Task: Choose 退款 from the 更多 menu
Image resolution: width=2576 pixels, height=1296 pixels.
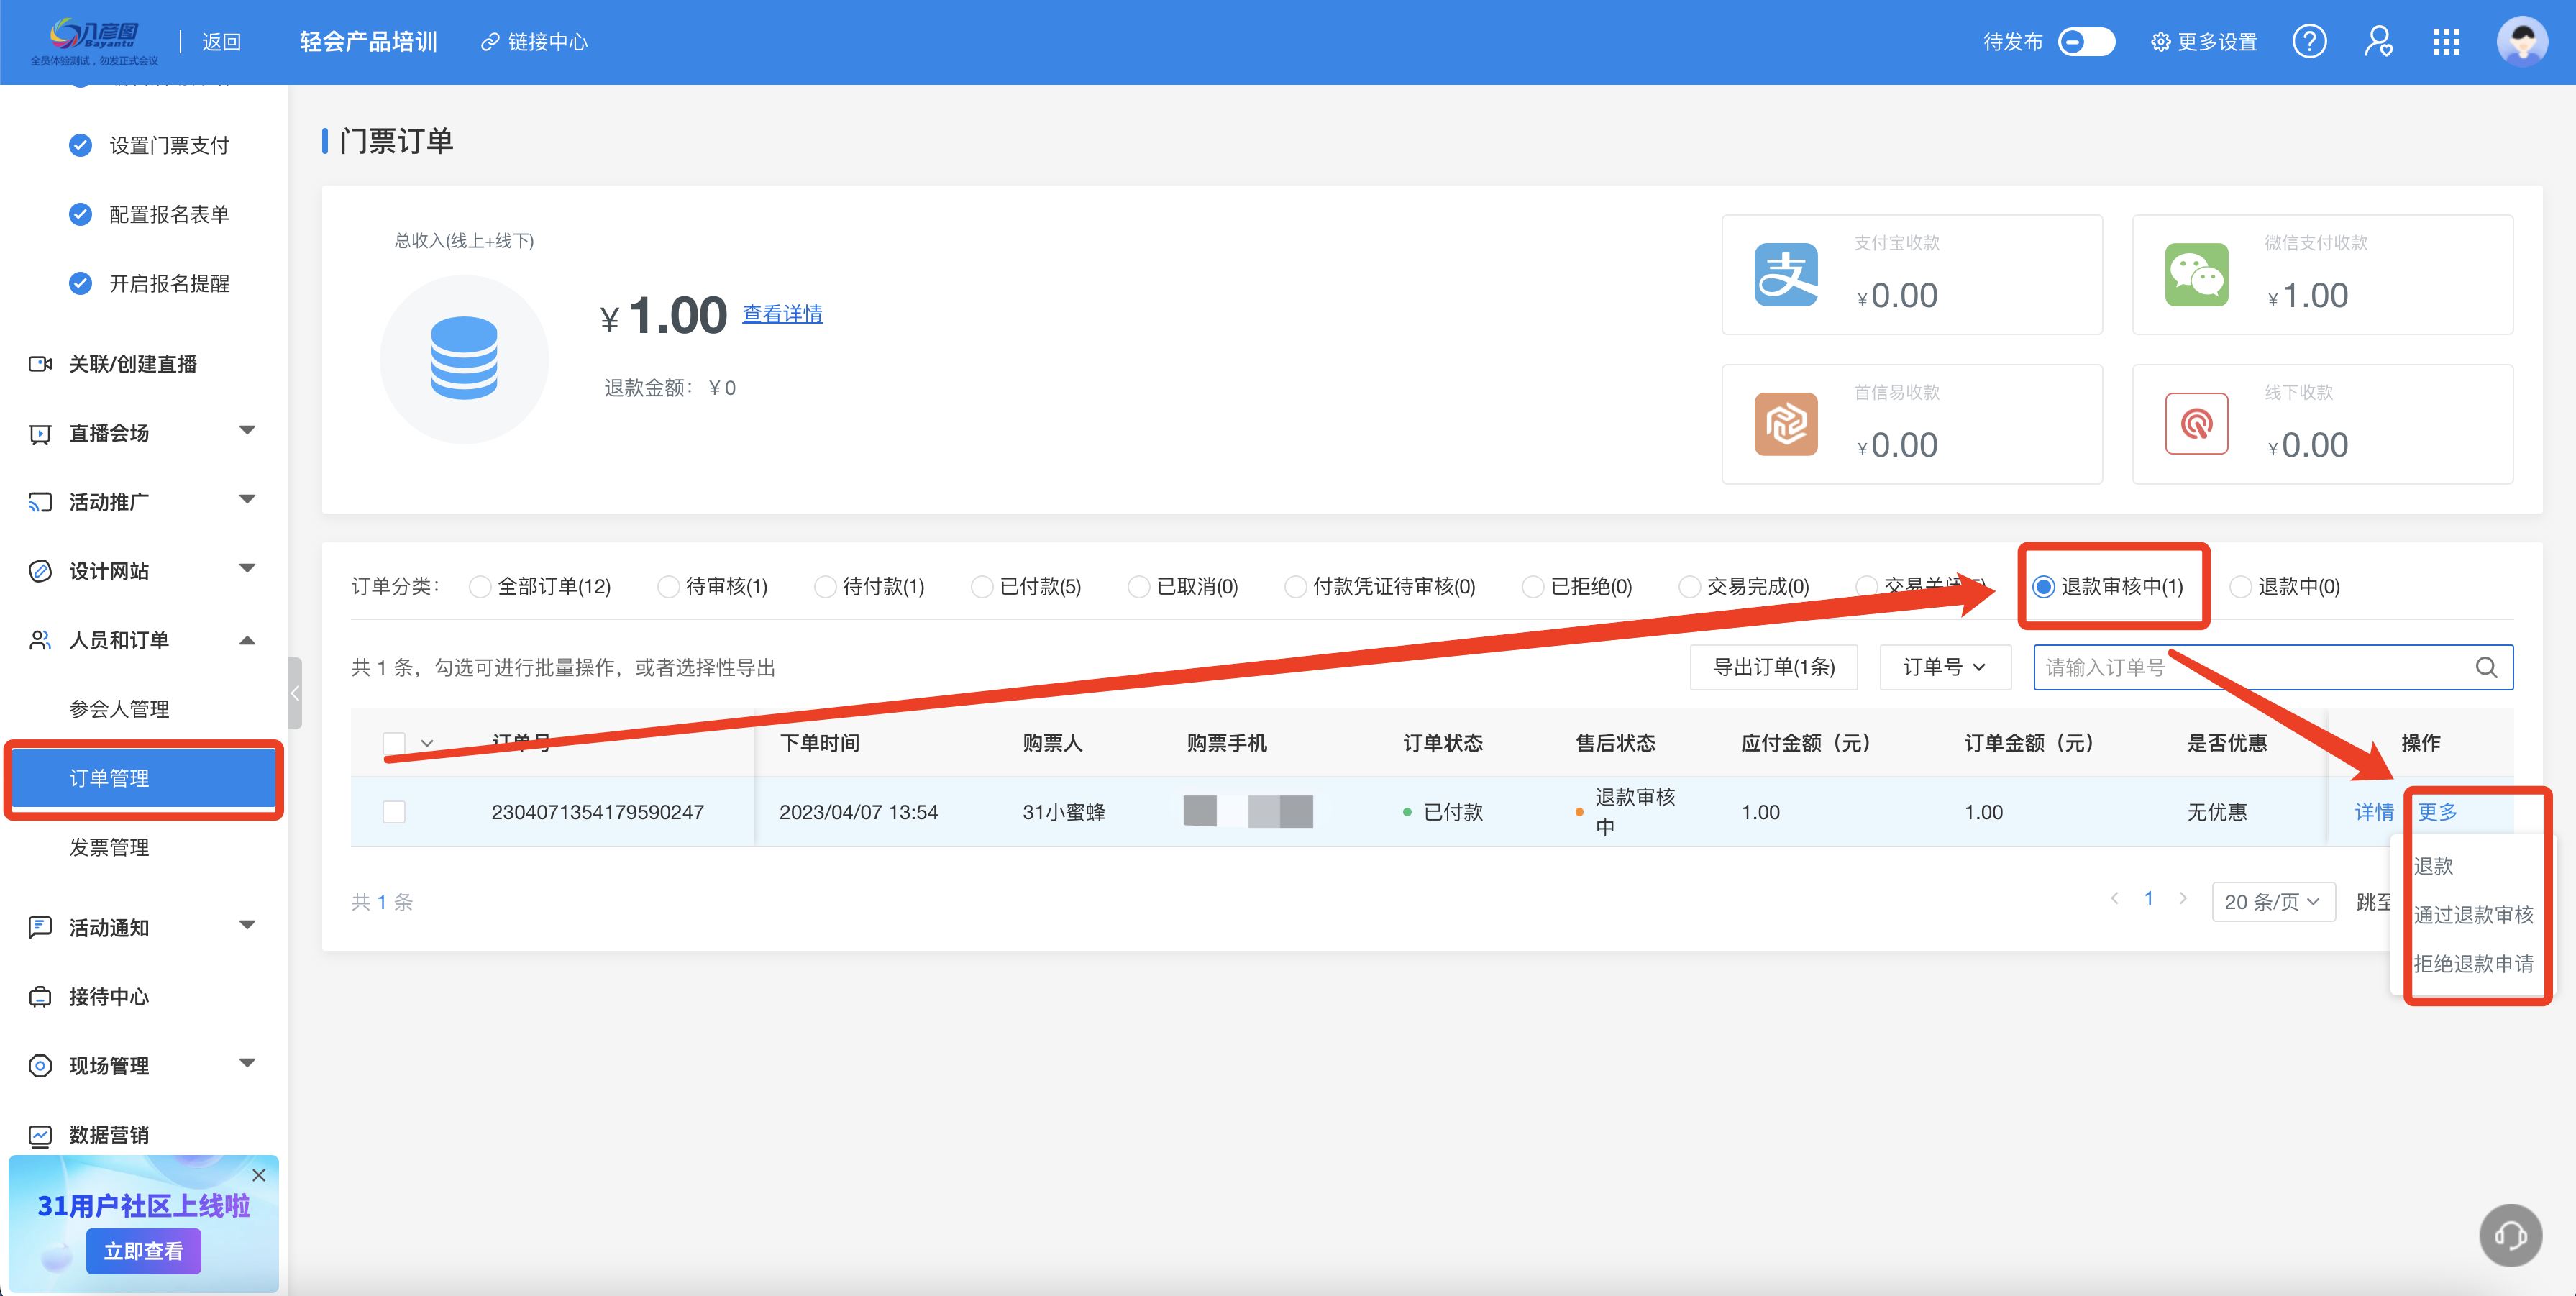Action: tap(2433, 866)
